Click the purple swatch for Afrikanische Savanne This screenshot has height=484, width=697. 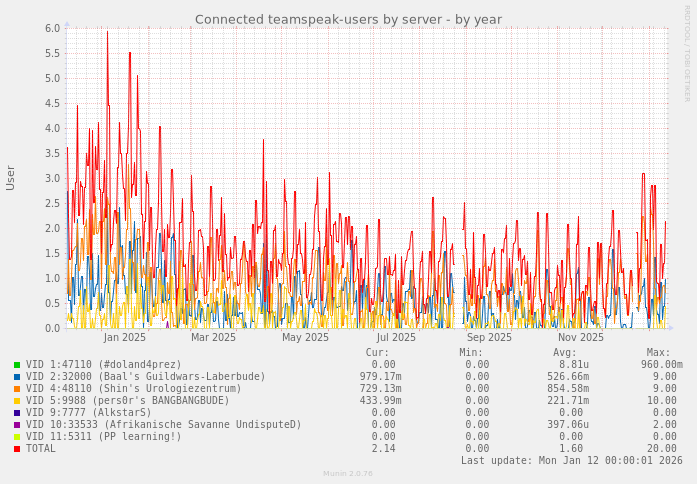17,425
